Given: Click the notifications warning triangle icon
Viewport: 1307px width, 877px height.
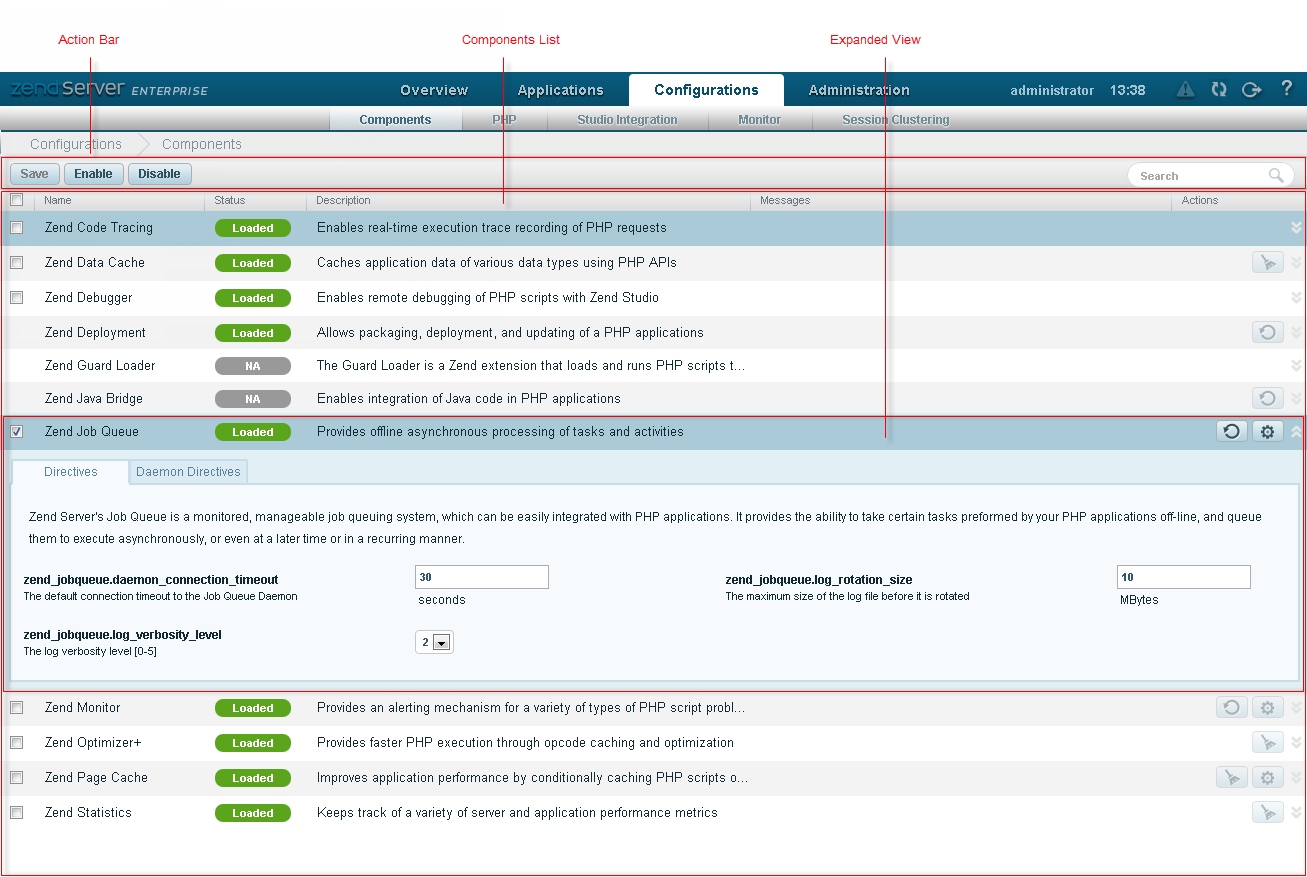Looking at the screenshot, I should (1185, 90).
